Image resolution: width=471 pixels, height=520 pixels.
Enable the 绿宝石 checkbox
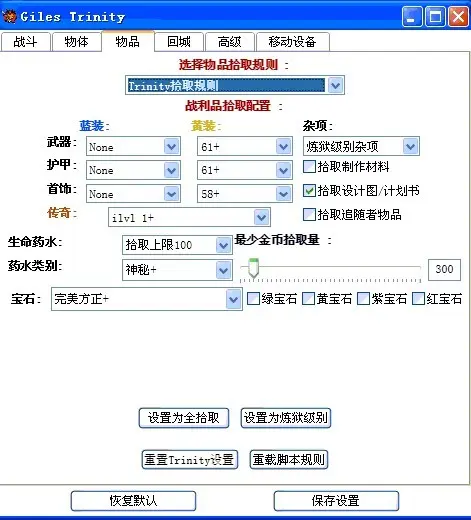tap(253, 299)
